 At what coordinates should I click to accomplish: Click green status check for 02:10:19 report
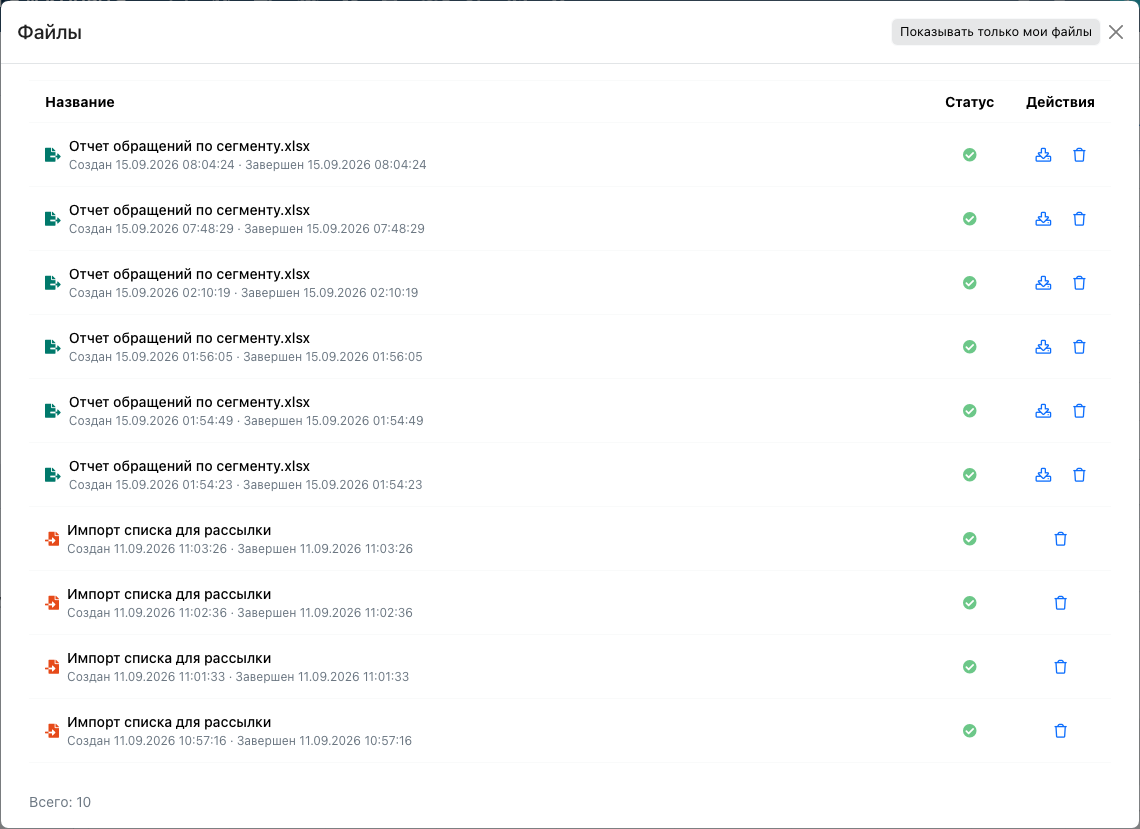click(x=970, y=283)
